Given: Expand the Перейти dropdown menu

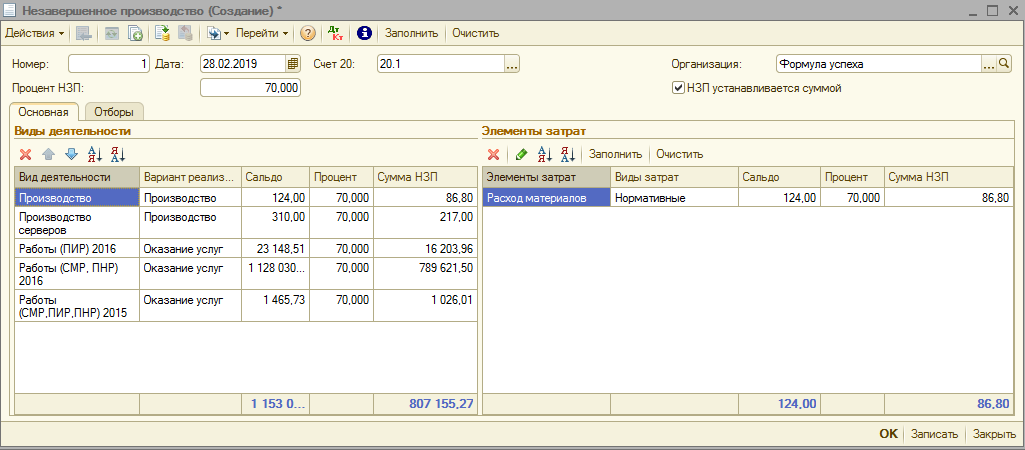Looking at the screenshot, I should coord(262,33).
